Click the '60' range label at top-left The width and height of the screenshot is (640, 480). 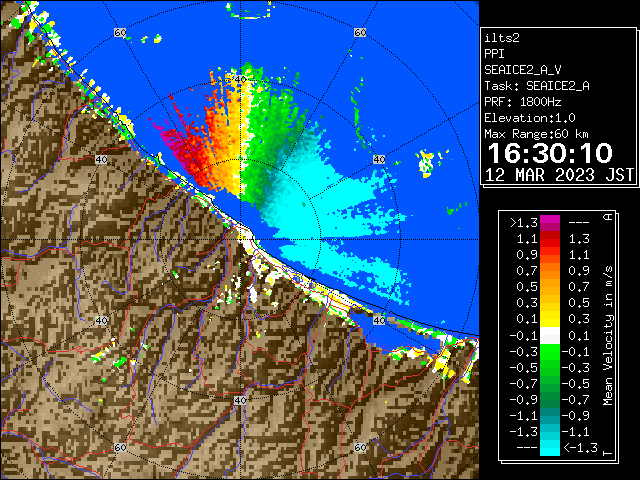120,32
